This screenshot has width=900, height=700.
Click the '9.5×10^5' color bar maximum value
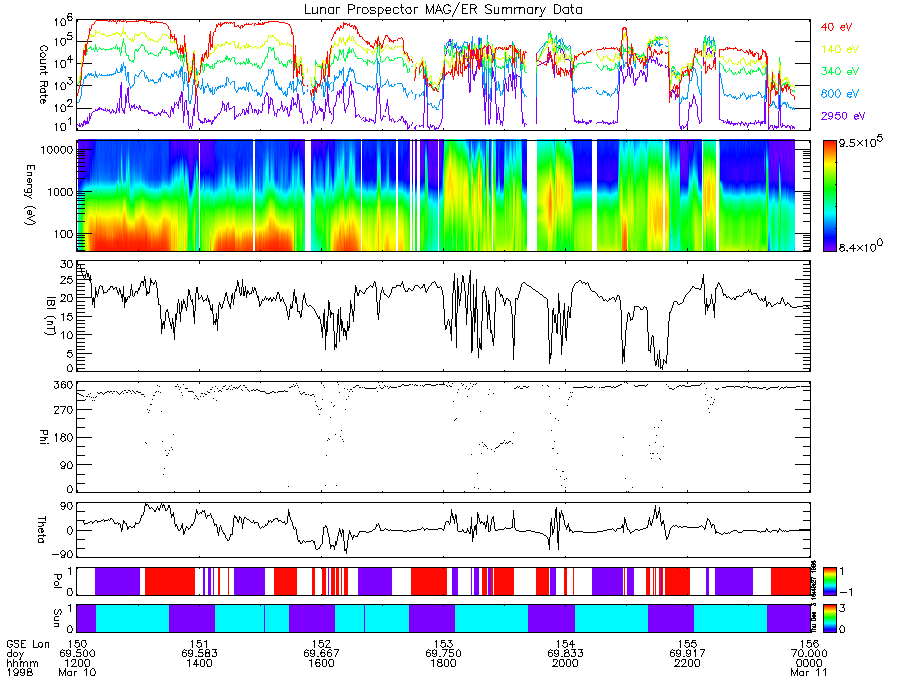(860, 142)
